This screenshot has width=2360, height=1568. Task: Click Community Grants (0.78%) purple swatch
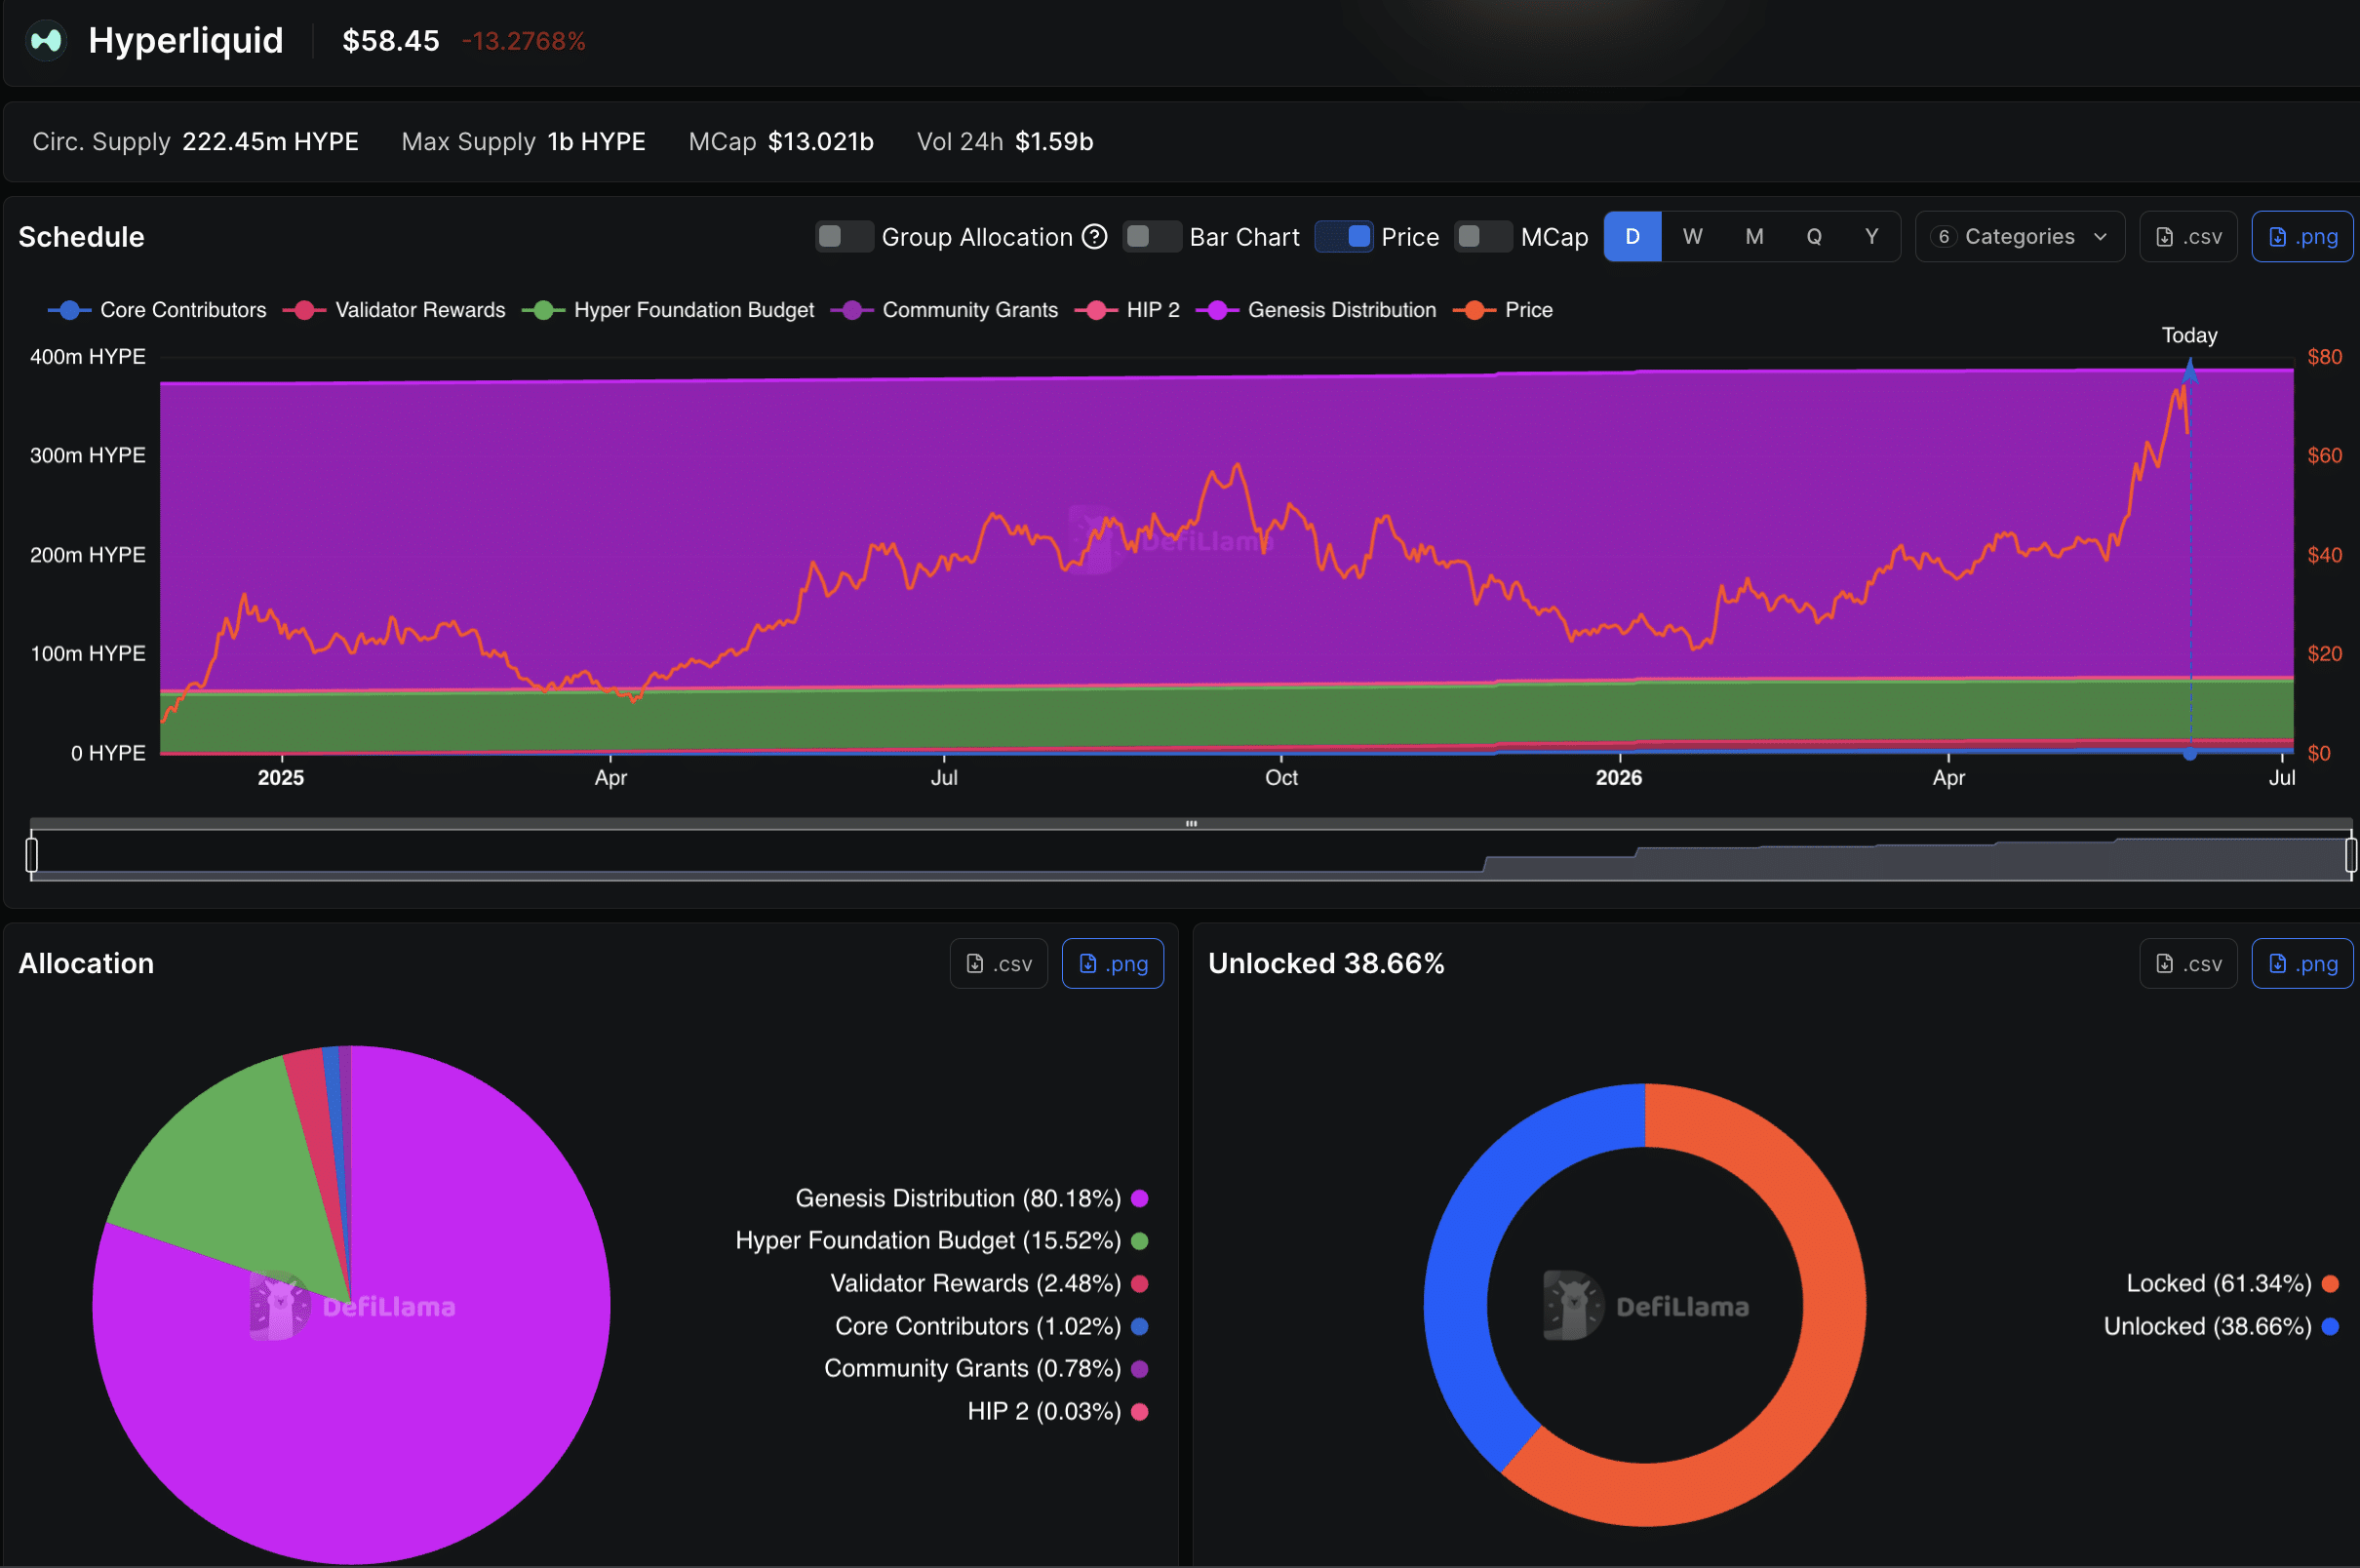point(1139,1369)
